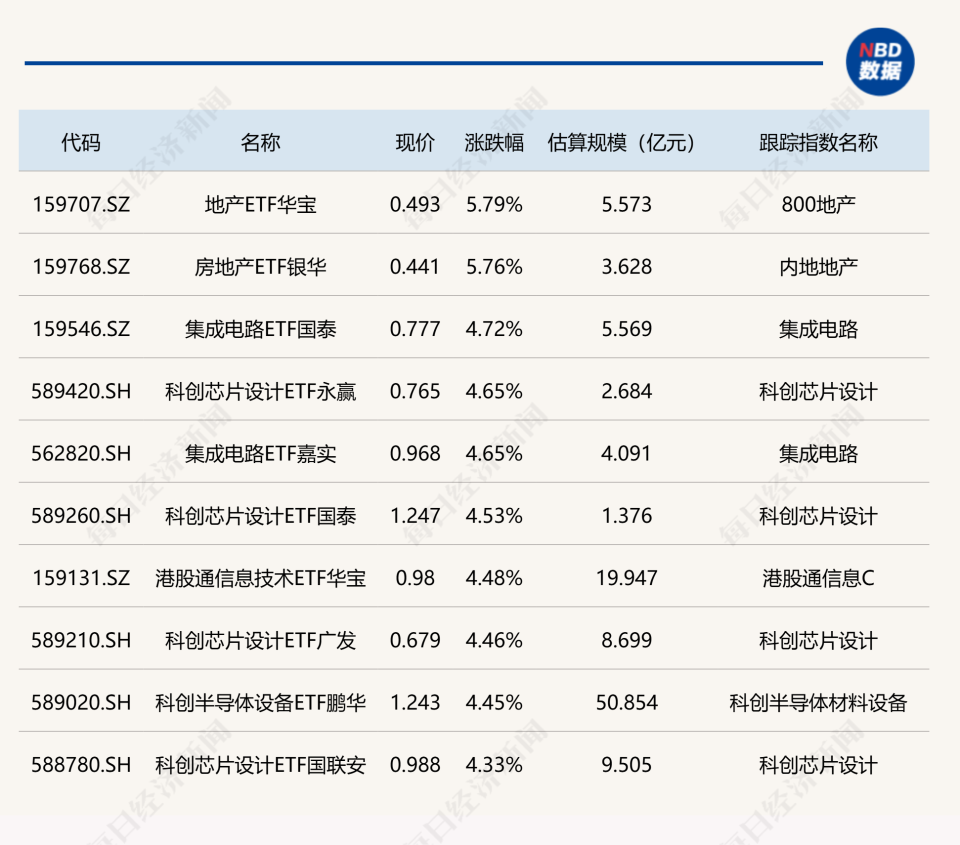Select the name 科创芯片设计ETF永赢
This screenshot has height=845, width=960.
(x=260, y=391)
